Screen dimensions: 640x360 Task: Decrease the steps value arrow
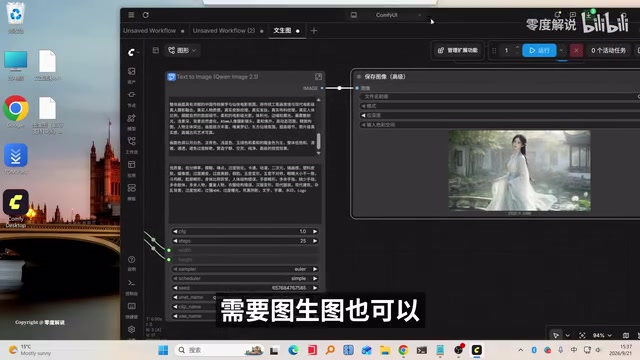click(175, 241)
